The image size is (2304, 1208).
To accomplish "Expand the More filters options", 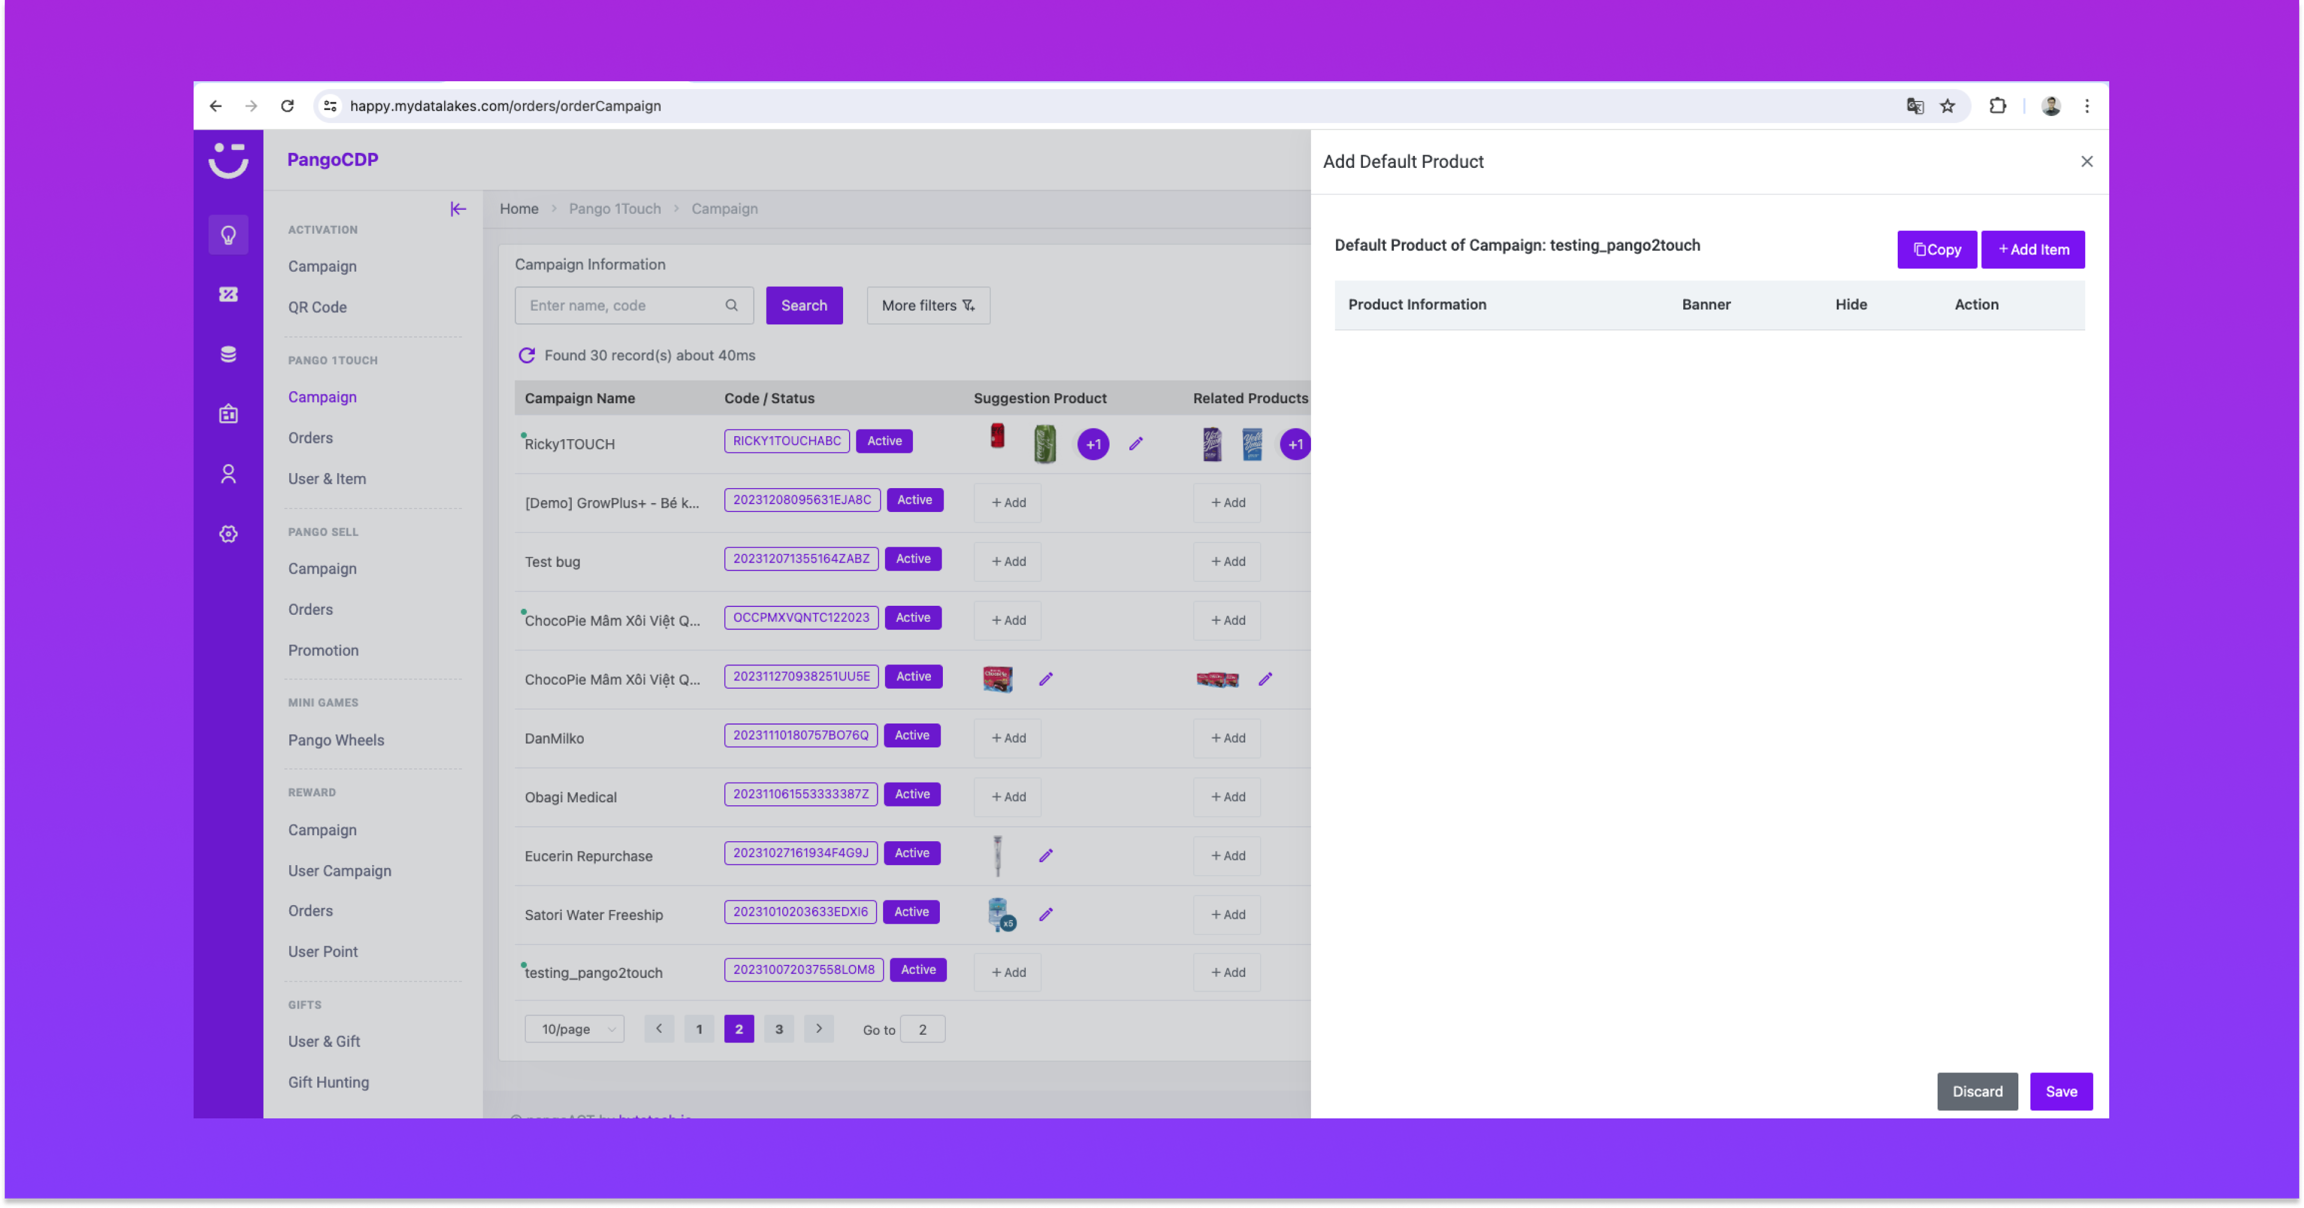I will pos(928,305).
